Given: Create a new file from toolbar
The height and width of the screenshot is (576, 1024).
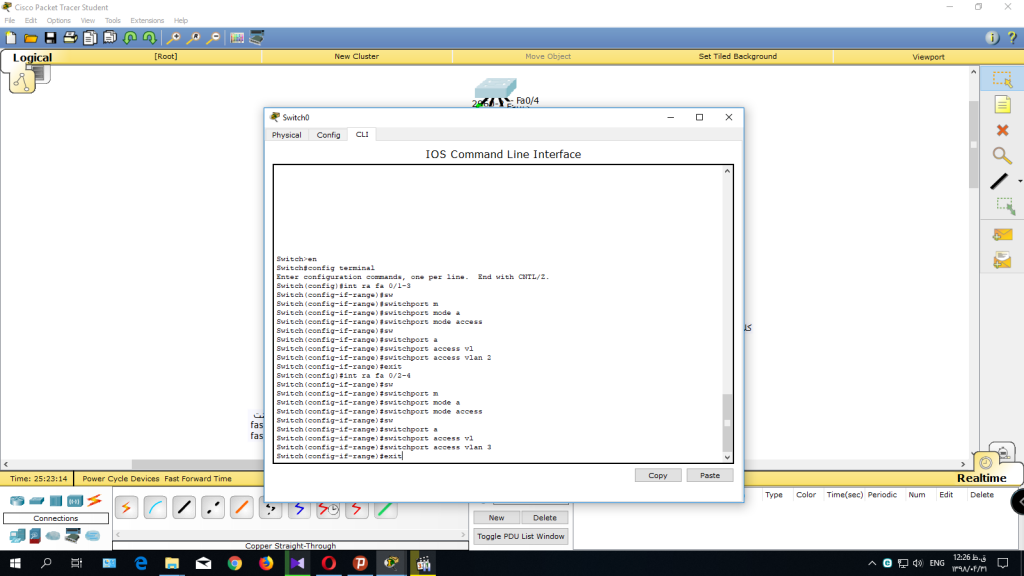Looking at the screenshot, I should pyautogui.click(x=11, y=38).
